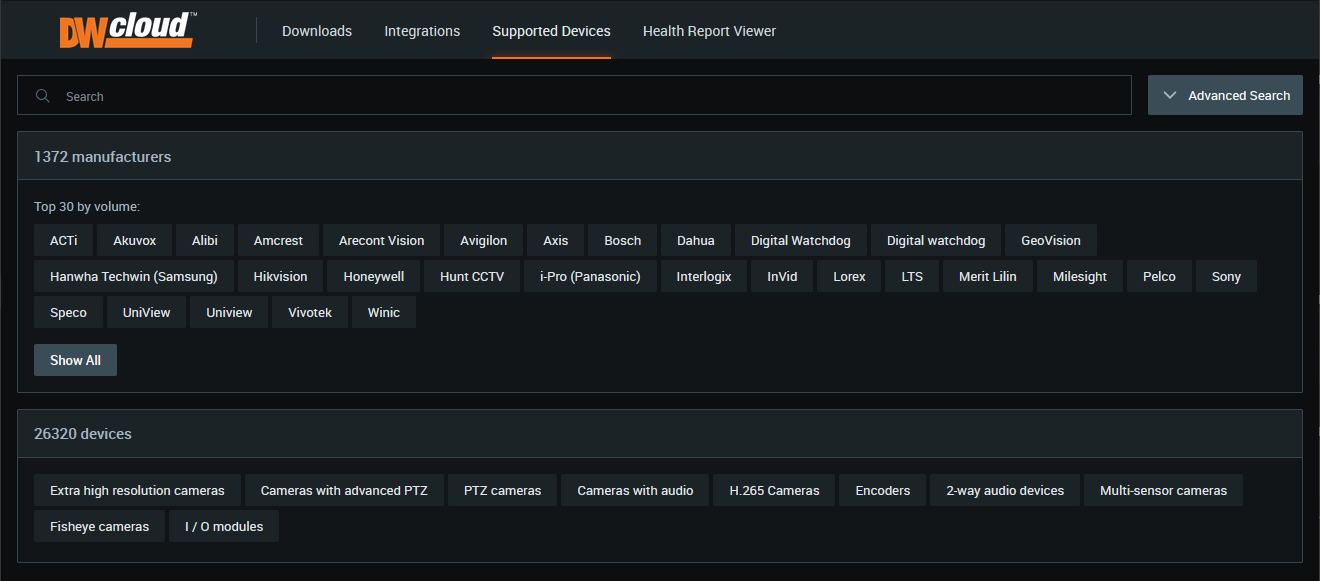This screenshot has width=1320, height=581.
Task: Filter by Fisheye cameras
Action: click(100, 526)
